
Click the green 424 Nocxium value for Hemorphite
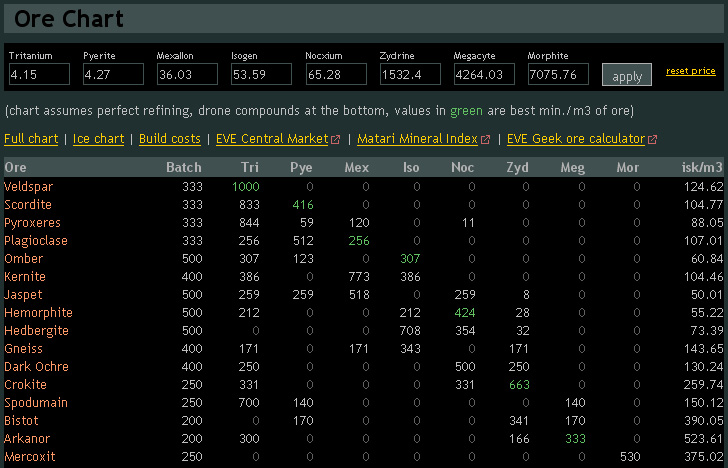point(465,312)
